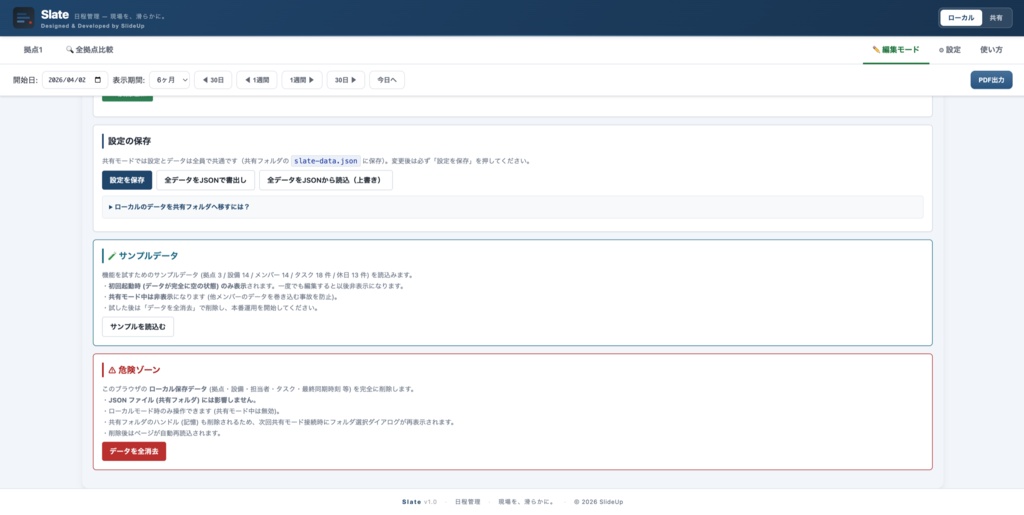Screen dimensions: 1024x515
Task: Open the 使い方 tab
Action: (991, 50)
